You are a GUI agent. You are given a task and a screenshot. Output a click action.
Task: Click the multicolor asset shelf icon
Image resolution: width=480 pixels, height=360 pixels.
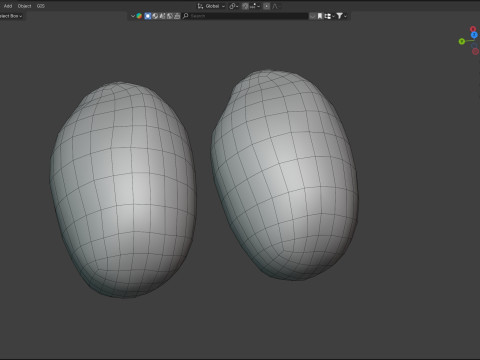click(x=139, y=16)
